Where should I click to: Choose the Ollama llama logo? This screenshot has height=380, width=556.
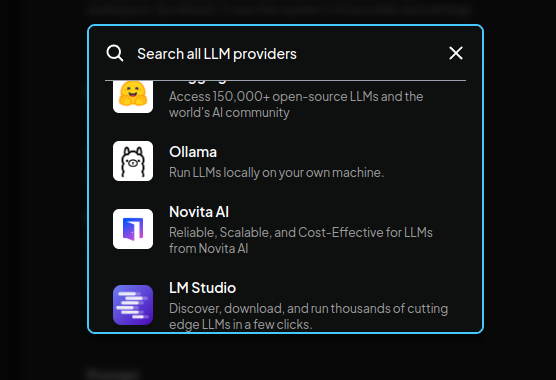[133, 161]
